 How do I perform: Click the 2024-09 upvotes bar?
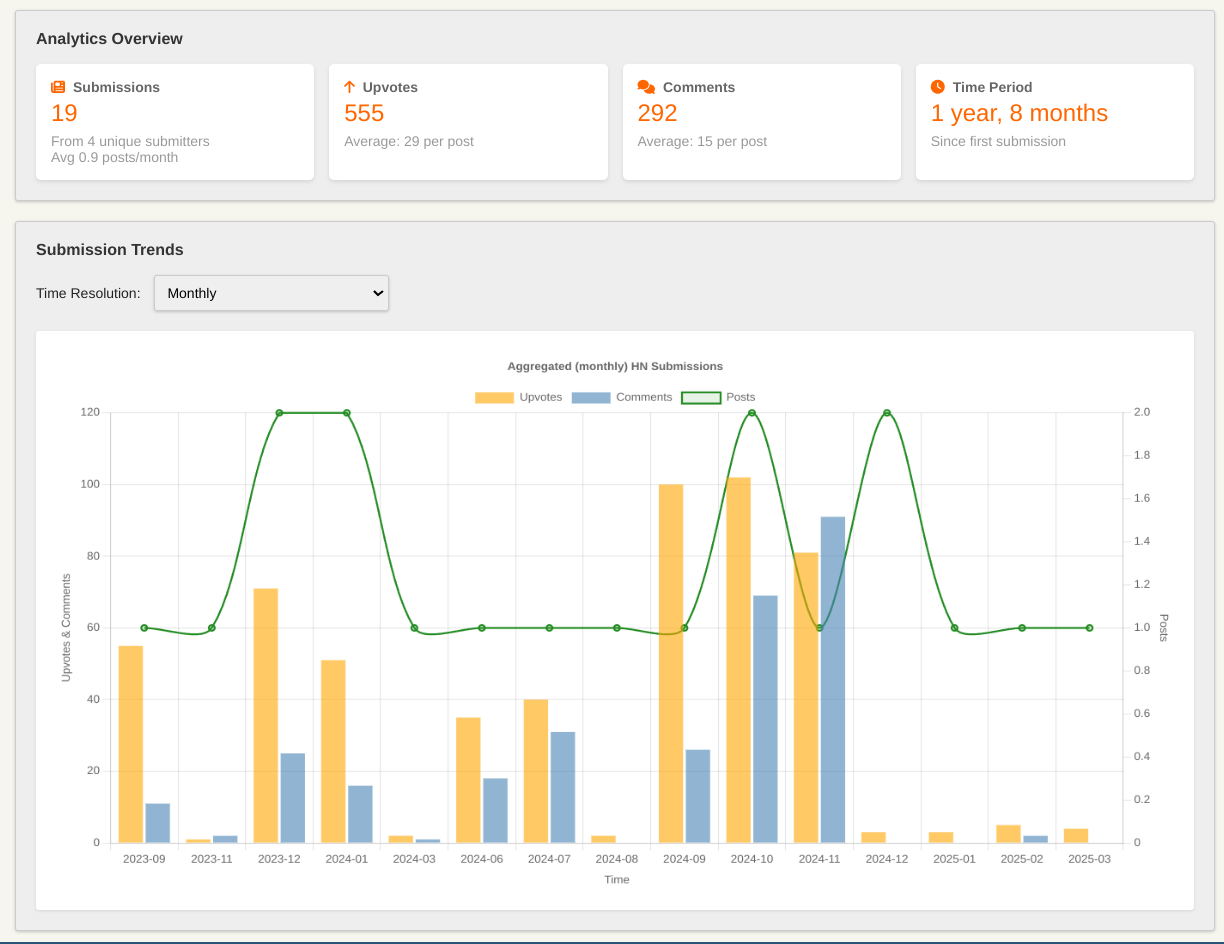pyautogui.click(x=671, y=664)
